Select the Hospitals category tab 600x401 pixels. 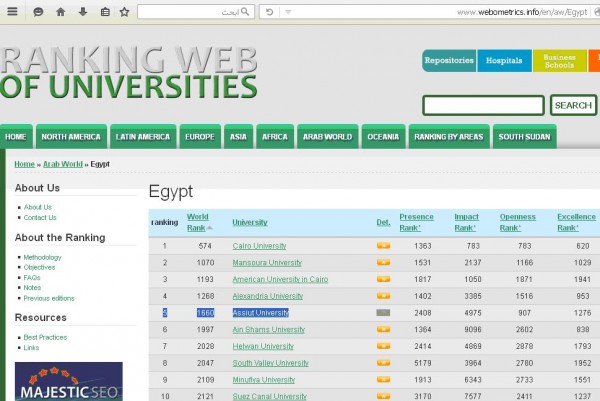point(504,61)
